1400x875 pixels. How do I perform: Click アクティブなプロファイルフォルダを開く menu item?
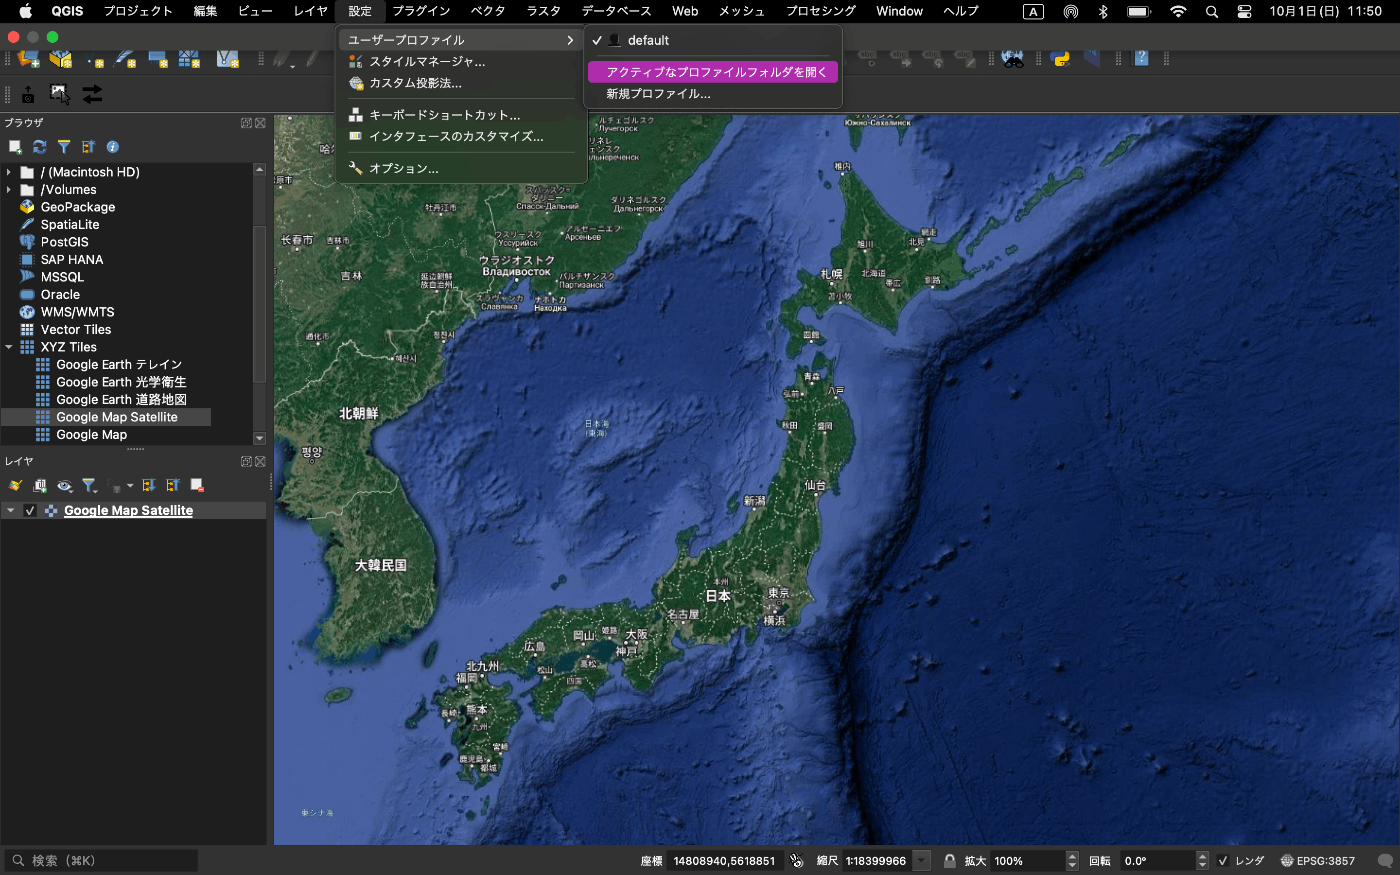pos(712,72)
